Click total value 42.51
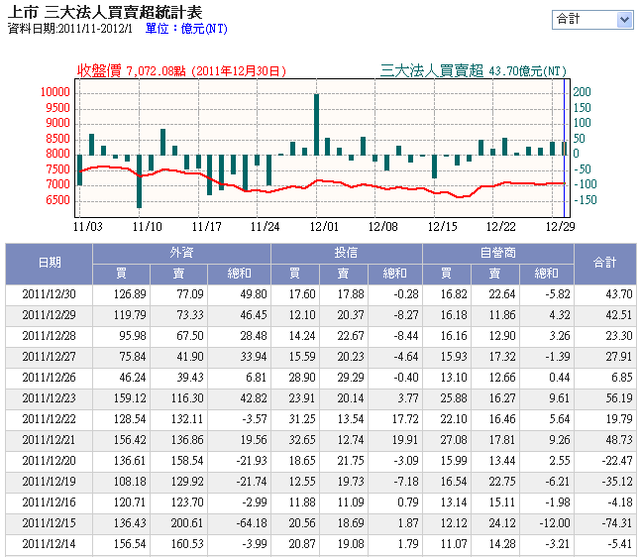Screen dimensions: 640x557 [x=619, y=315]
